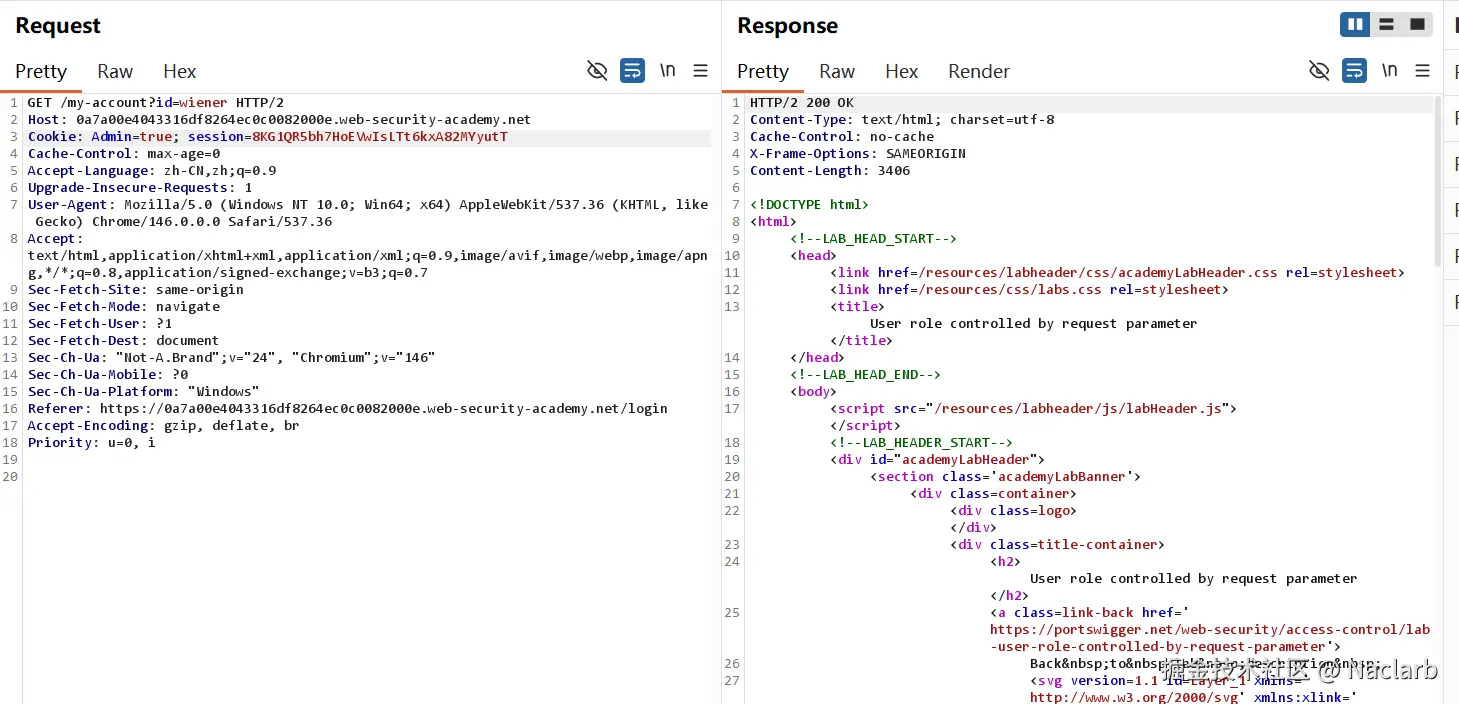Viewport: 1459px width, 704px height.
Task: Click the '<div class=logo>' line
Action: click(1013, 510)
